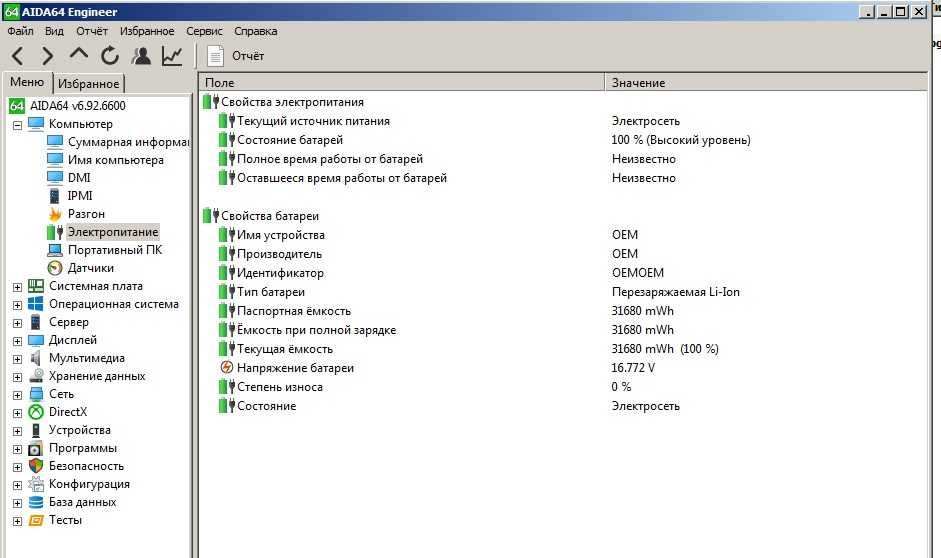Click the AIDA64 v6.92.6600 root icon
Image resolution: width=941 pixels, height=558 pixels.
point(17,106)
